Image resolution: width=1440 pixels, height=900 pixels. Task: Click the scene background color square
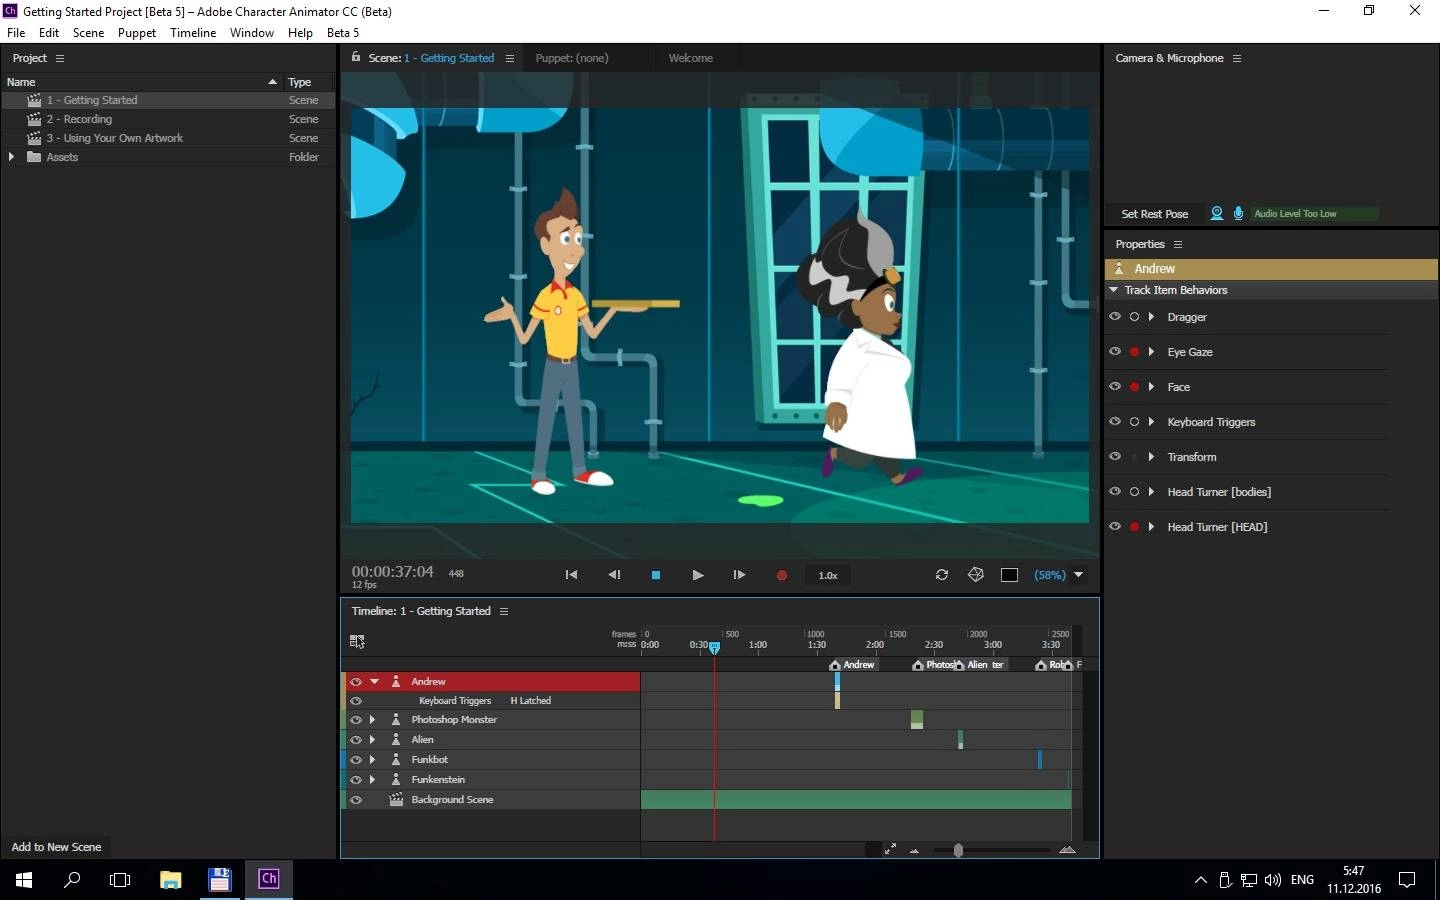tap(1010, 575)
